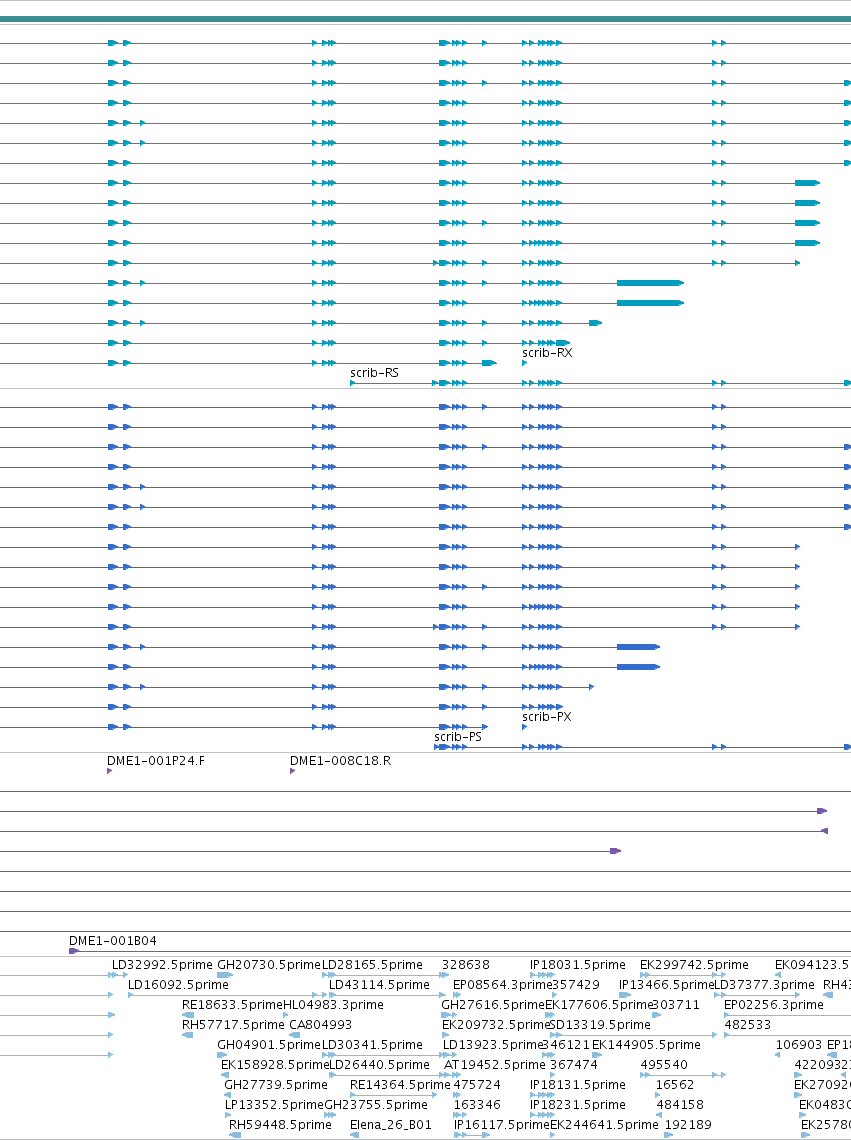Image resolution: width=851 pixels, height=1140 pixels.
Task: Click the 495540 feature label
Action: click(x=664, y=1064)
